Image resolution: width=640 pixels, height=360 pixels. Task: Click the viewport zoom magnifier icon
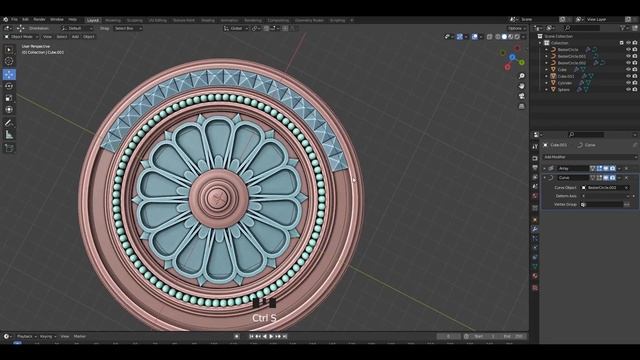pos(522,76)
